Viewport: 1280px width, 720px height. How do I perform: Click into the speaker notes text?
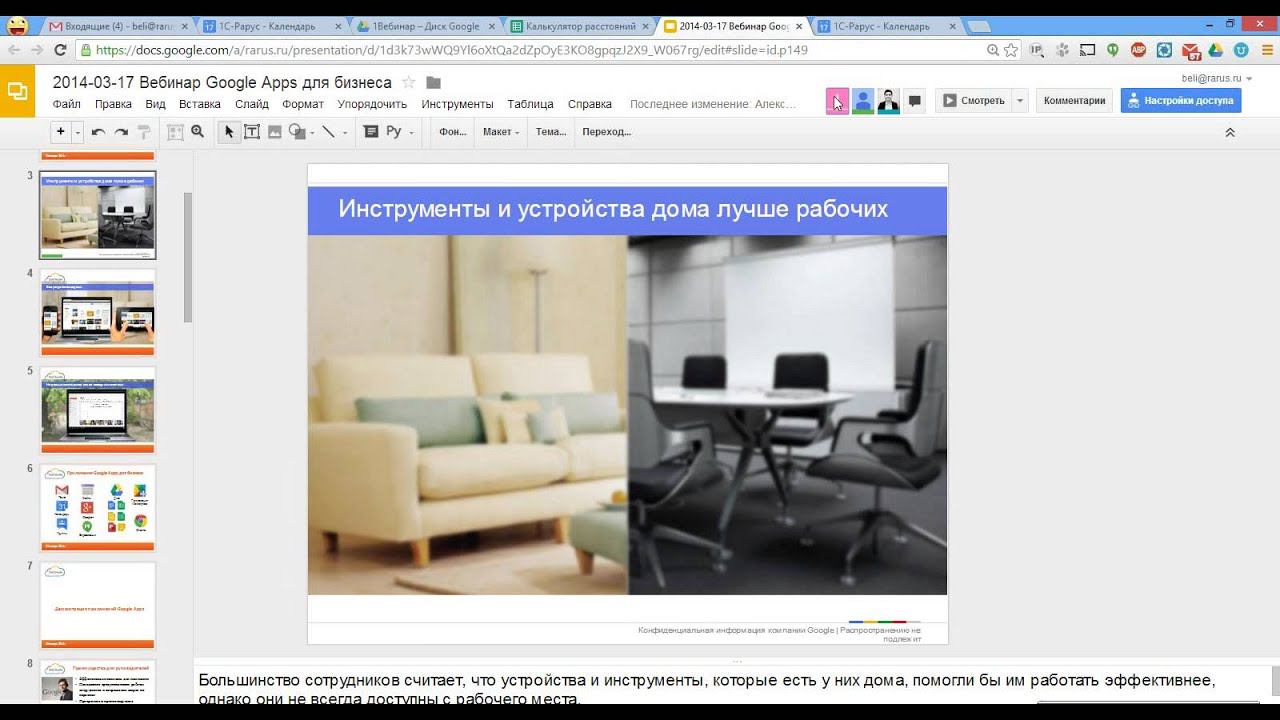coord(707,689)
